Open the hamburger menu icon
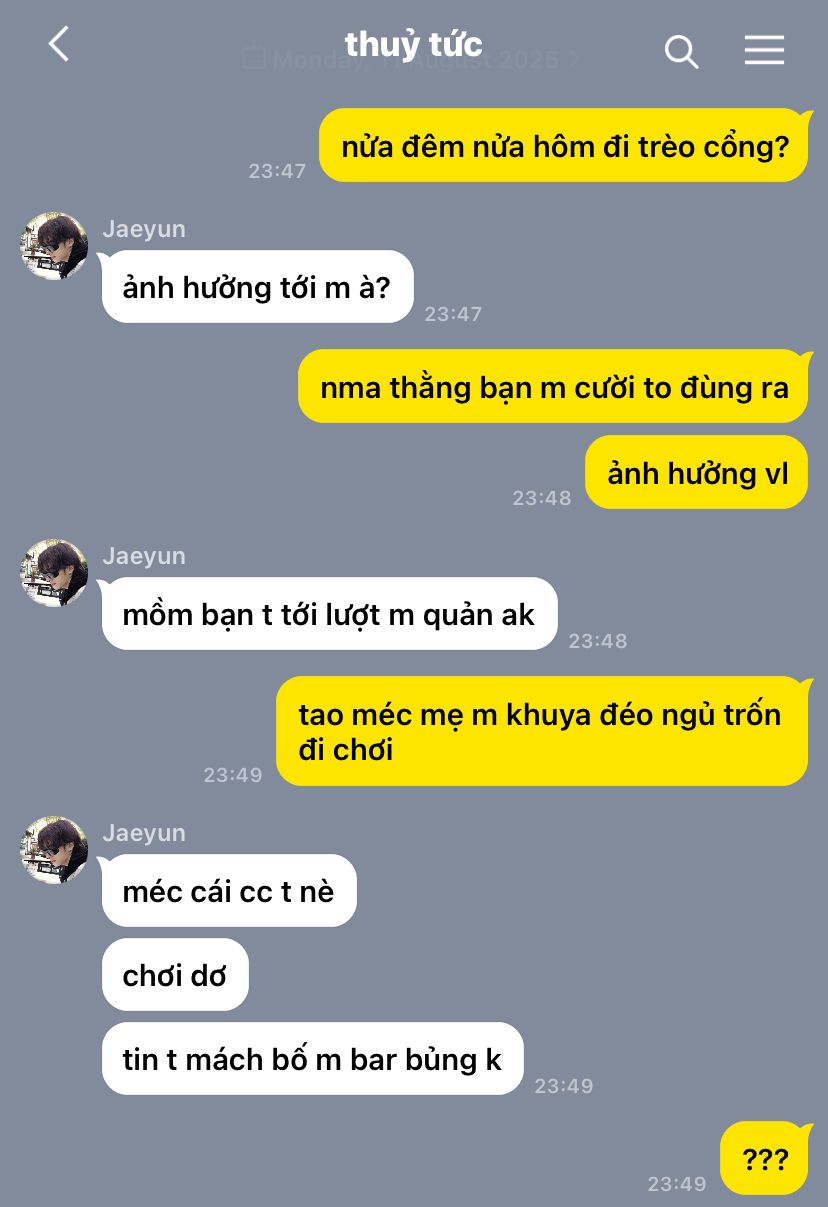828x1207 pixels. (764, 50)
